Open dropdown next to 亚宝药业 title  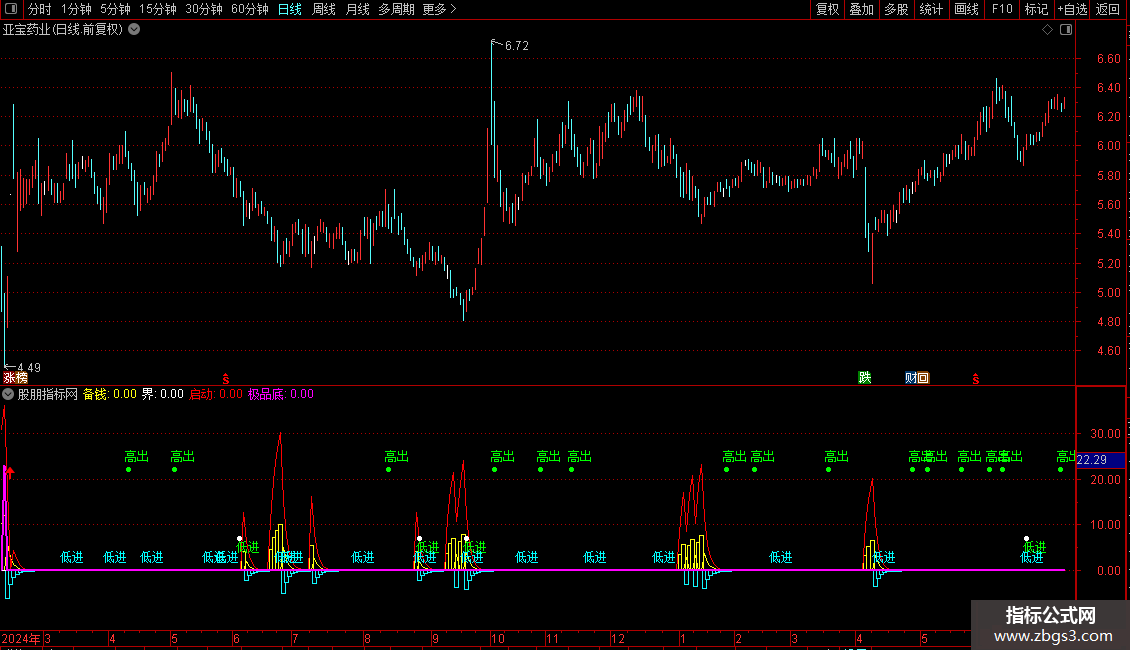click(x=134, y=30)
